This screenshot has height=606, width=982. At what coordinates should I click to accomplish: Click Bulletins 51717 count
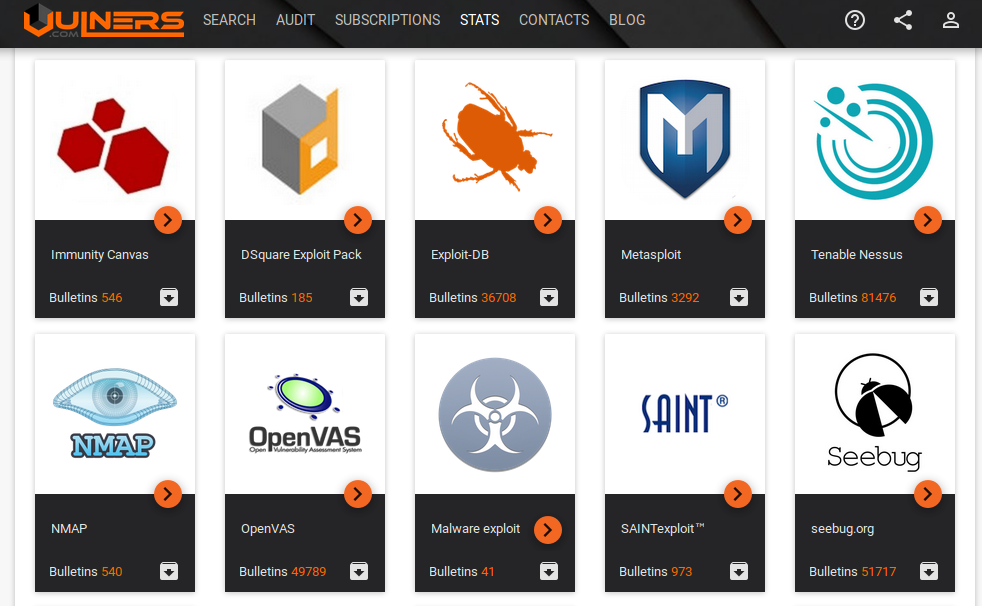852,572
